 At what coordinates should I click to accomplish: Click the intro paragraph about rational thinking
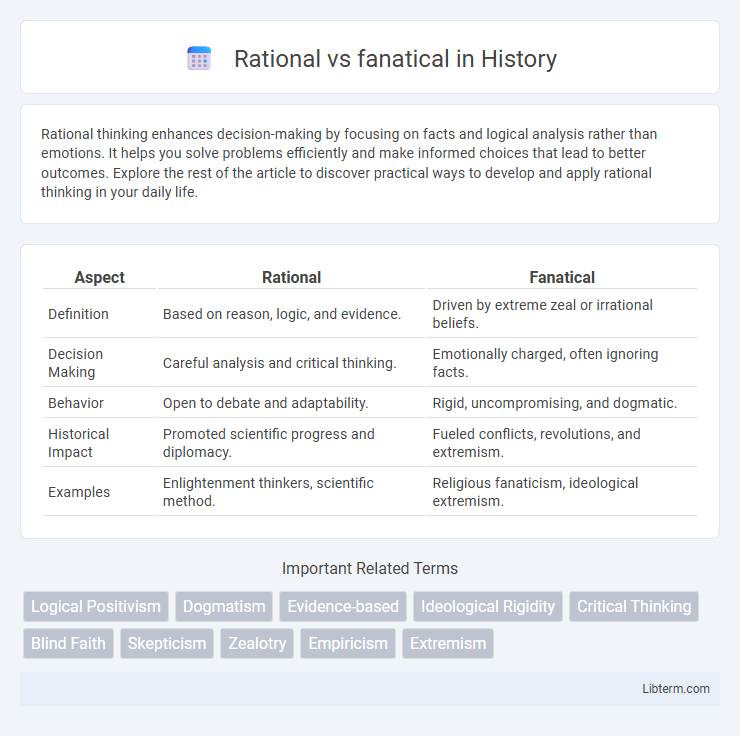pyautogui.click(x=349, y=163)
